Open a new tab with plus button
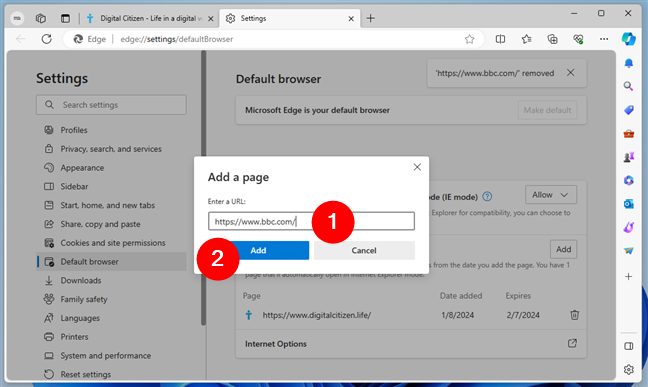The image size is (648, 387). click(x=371, y=18)
